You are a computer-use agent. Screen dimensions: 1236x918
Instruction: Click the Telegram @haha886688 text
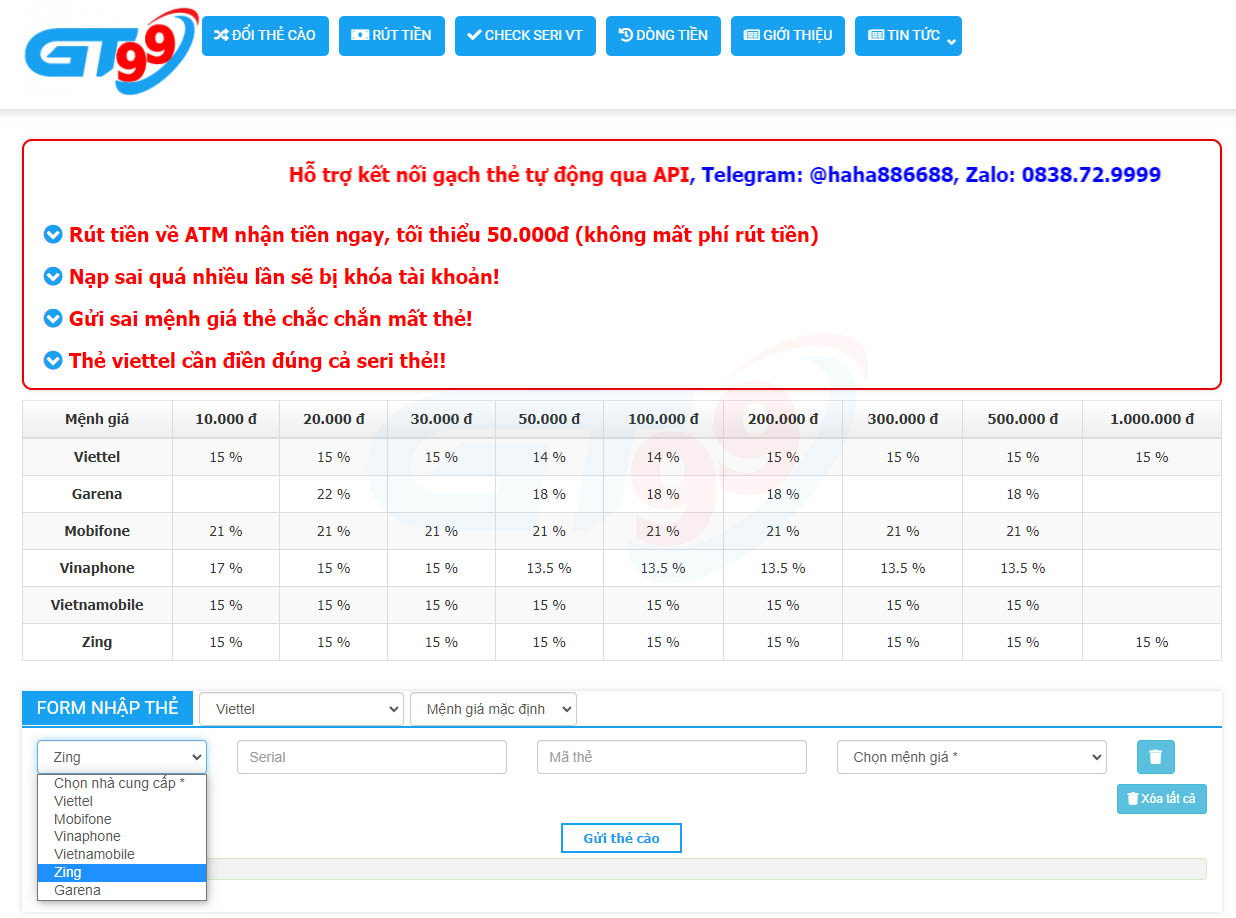click(x=827, y=175)
